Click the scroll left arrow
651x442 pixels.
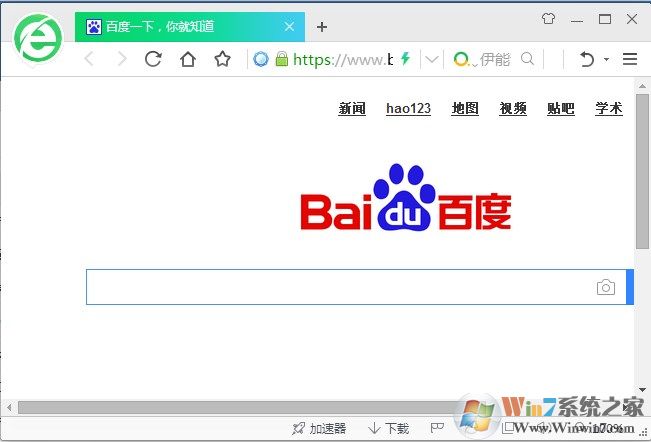(x=9, y=407)
